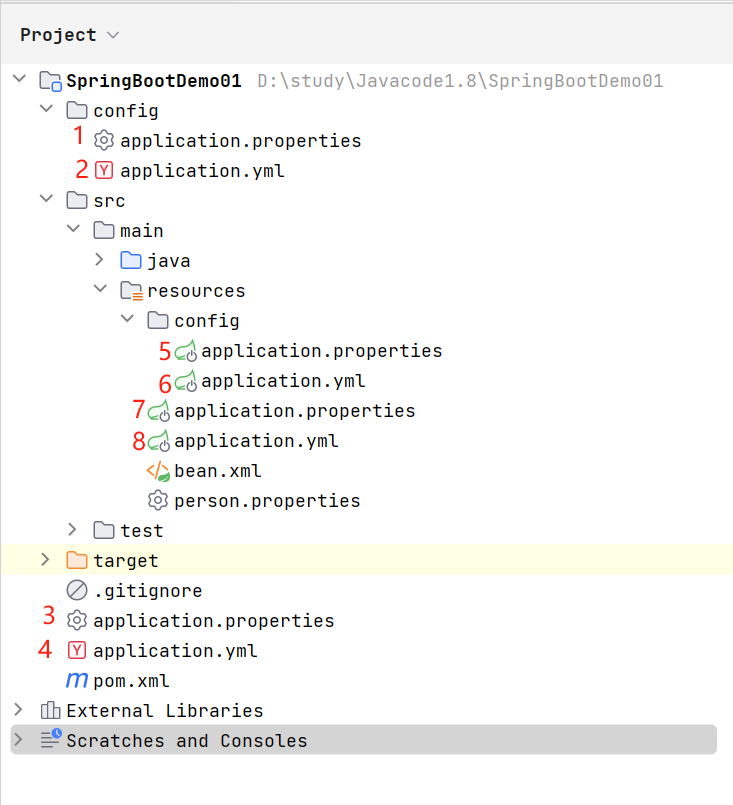Click the Project panel title

pyautogui.click(x=58, y=35)
